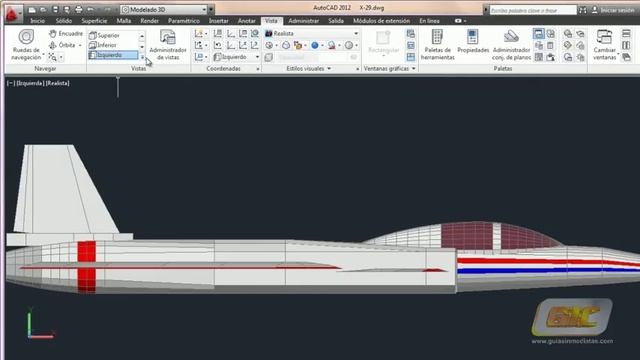Click the UCS Previous circular-arrow icon
640x360 pixels.
coord(218,45)
